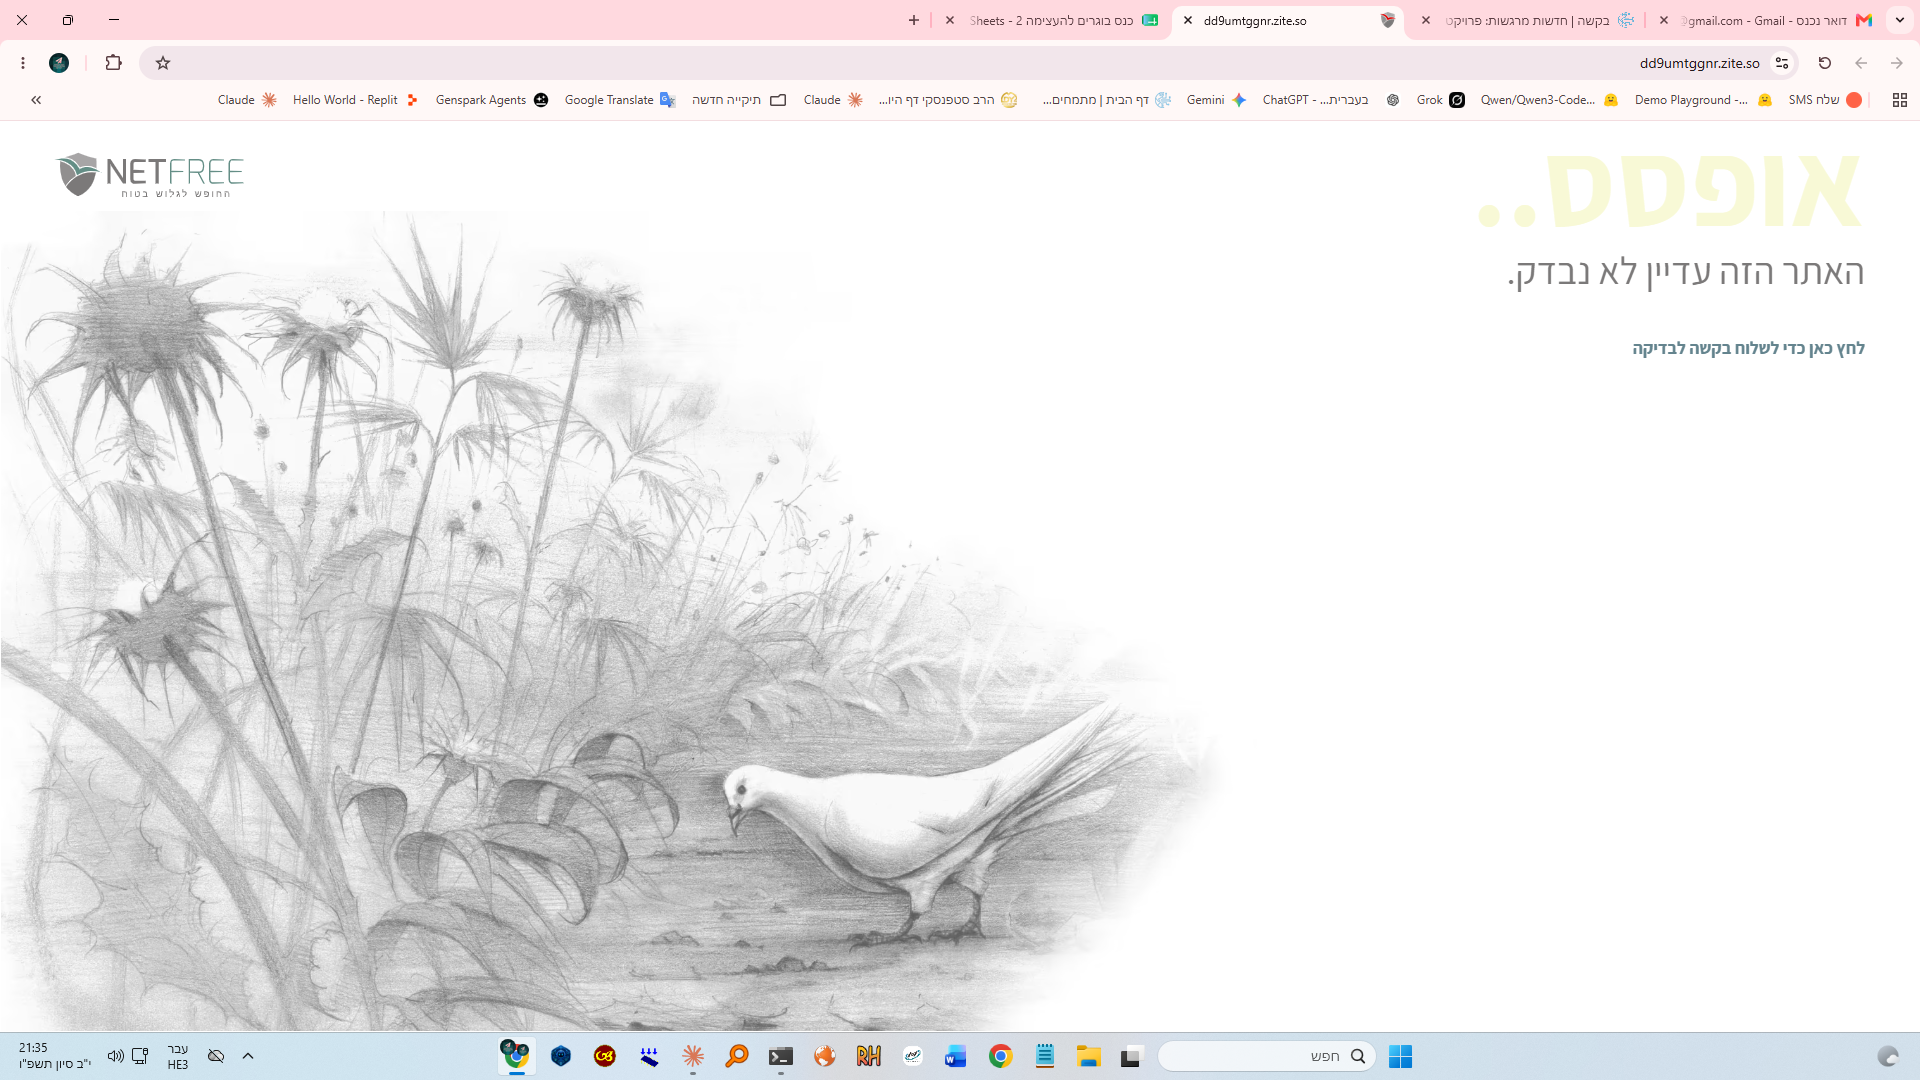The image size is (1920, 1080).
Task: Open the Gemini bookmark
Action: (1217, 100)
